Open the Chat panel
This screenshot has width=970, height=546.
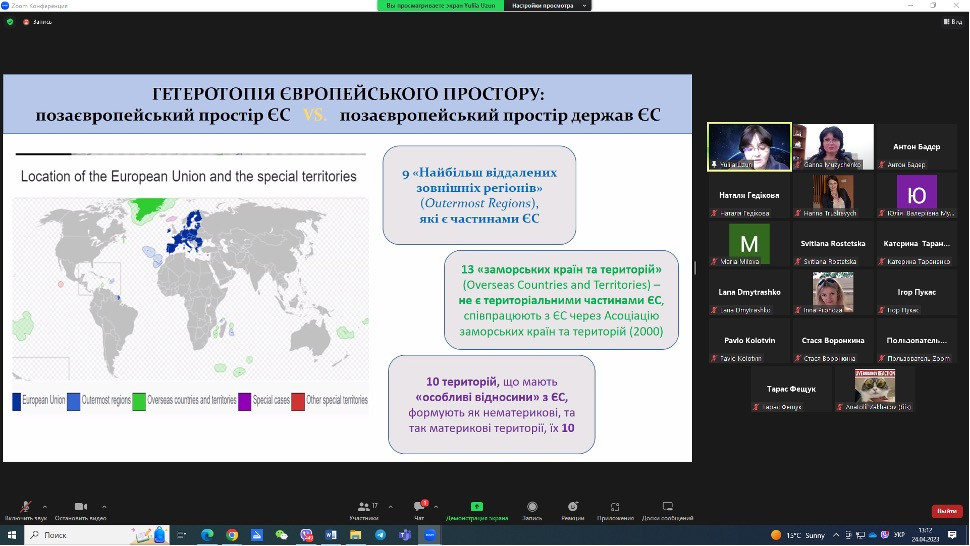[419, 510]
